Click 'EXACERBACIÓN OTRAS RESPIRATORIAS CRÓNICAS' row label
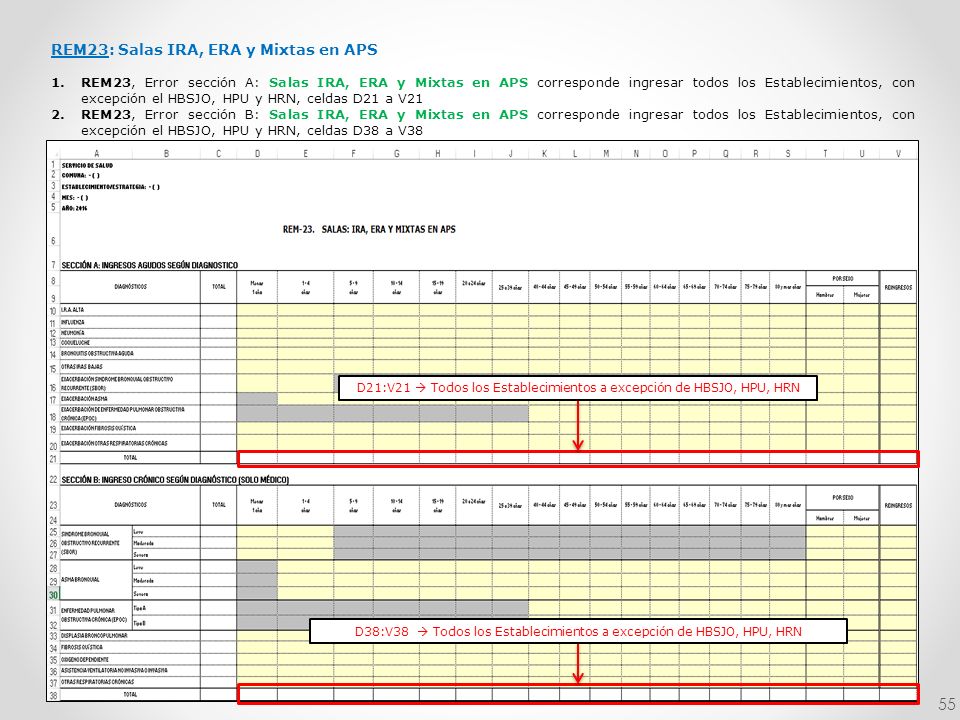960x720 pixels. click(x=114, y=443)
